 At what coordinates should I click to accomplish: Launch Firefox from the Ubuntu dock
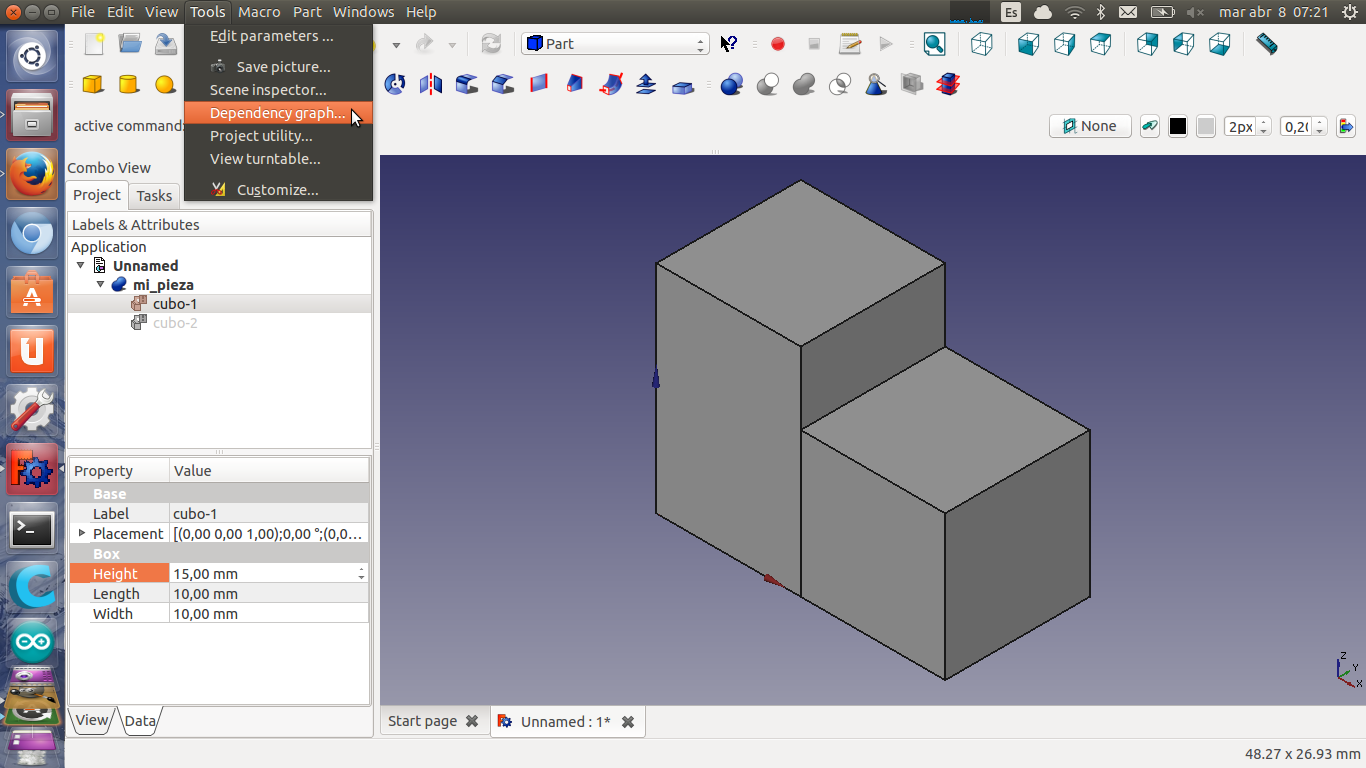[32, 175]
